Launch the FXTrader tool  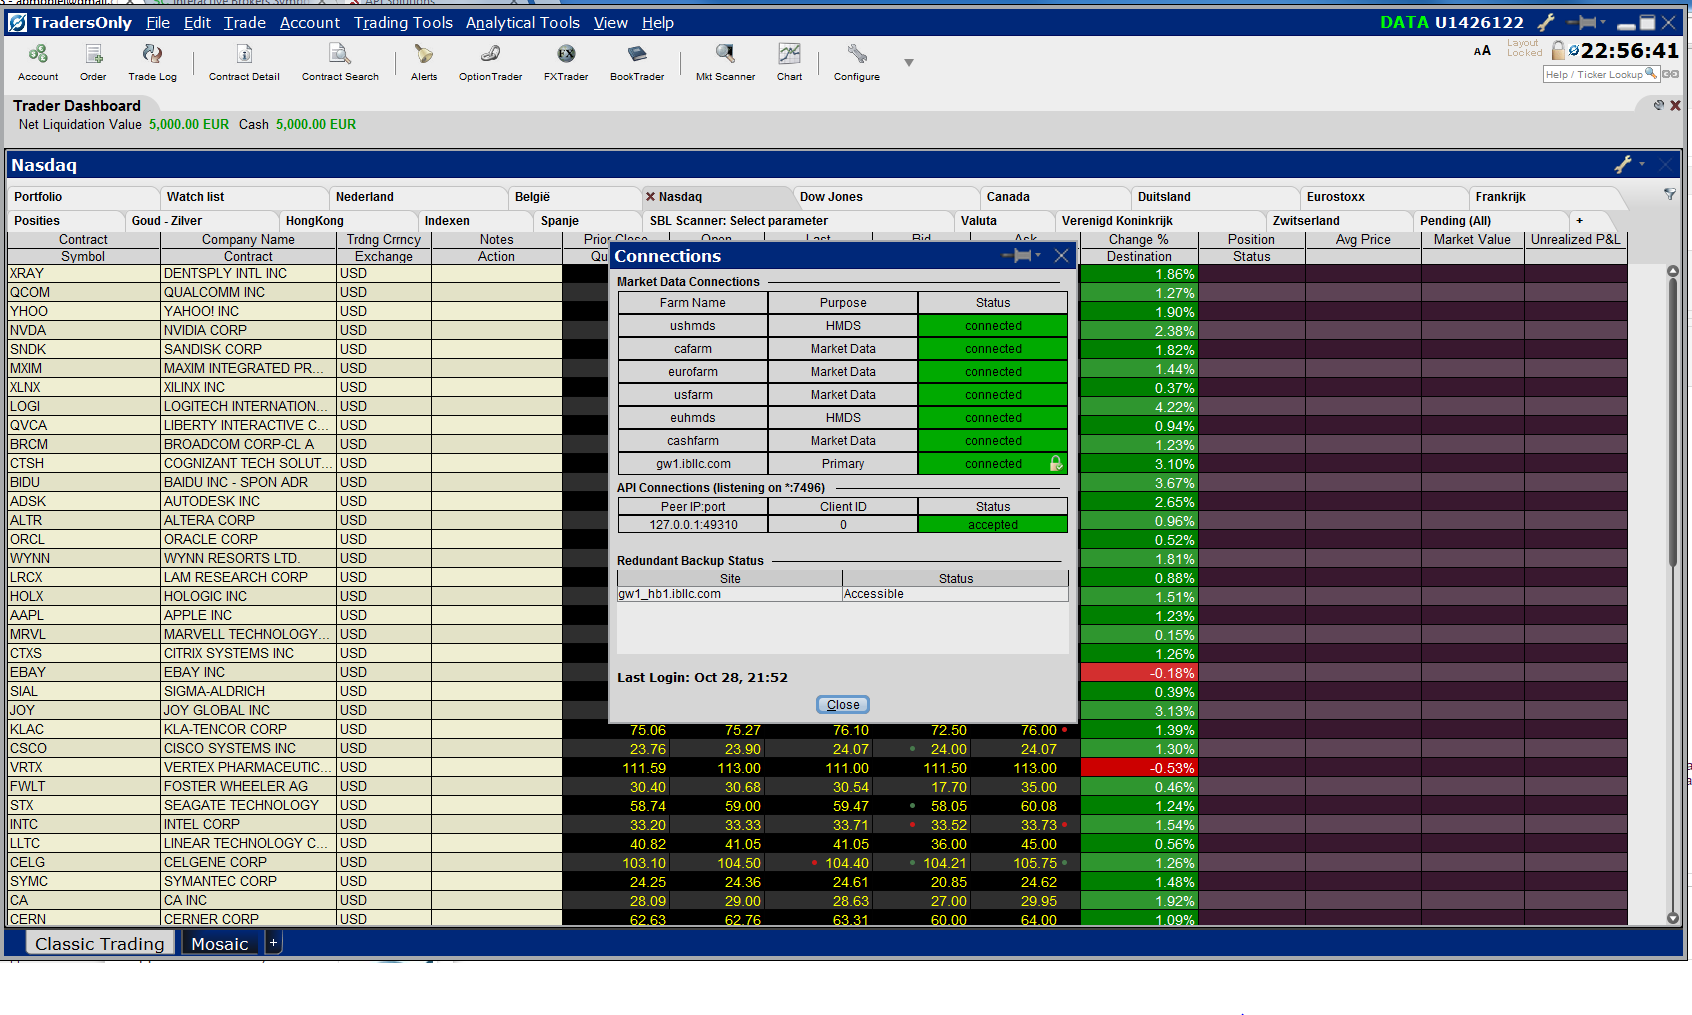tap(566, 62)
